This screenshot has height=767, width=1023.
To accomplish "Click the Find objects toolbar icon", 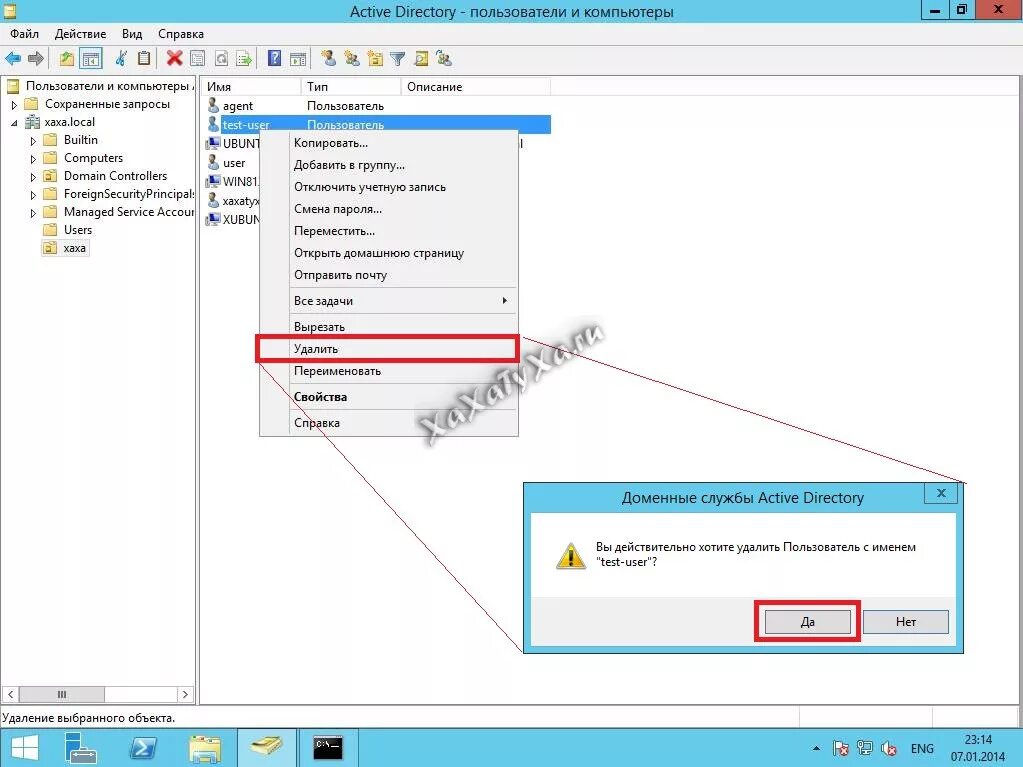I will 421,59.
